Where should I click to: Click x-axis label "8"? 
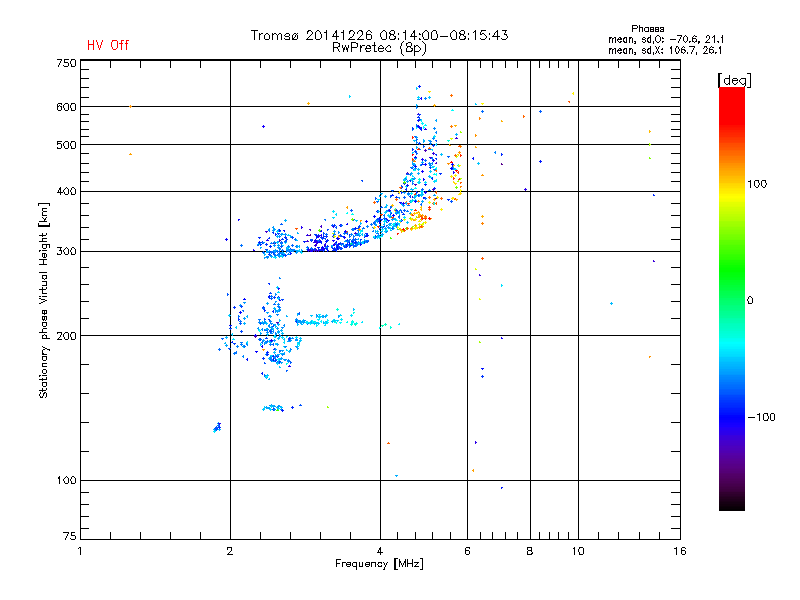[530, 551]
